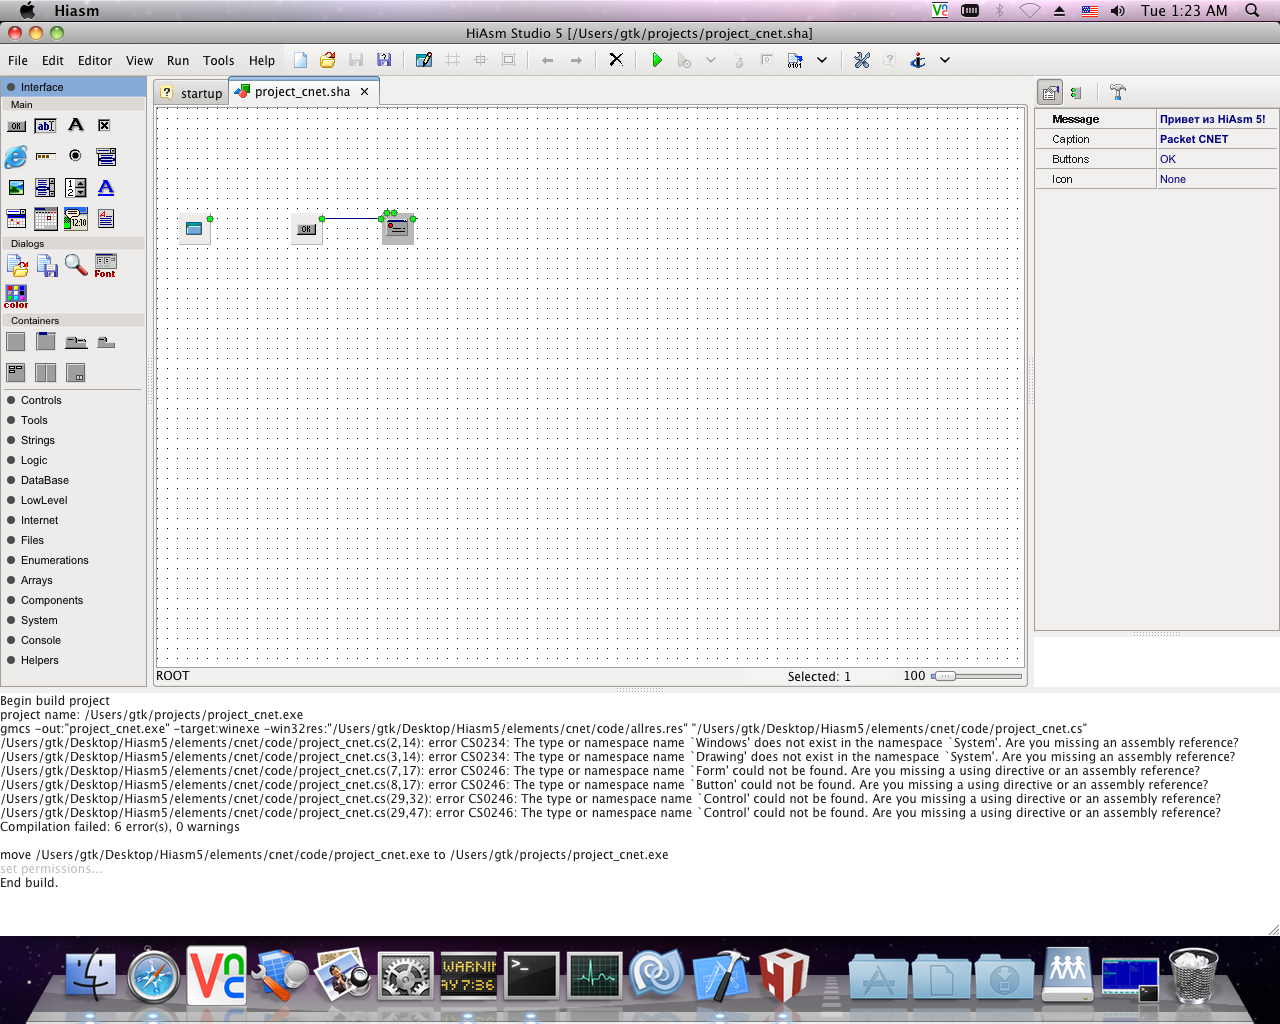This screenshot has width=1280, height=1024.
Task: Choose the color dialog element
Action: click(16, 296)
